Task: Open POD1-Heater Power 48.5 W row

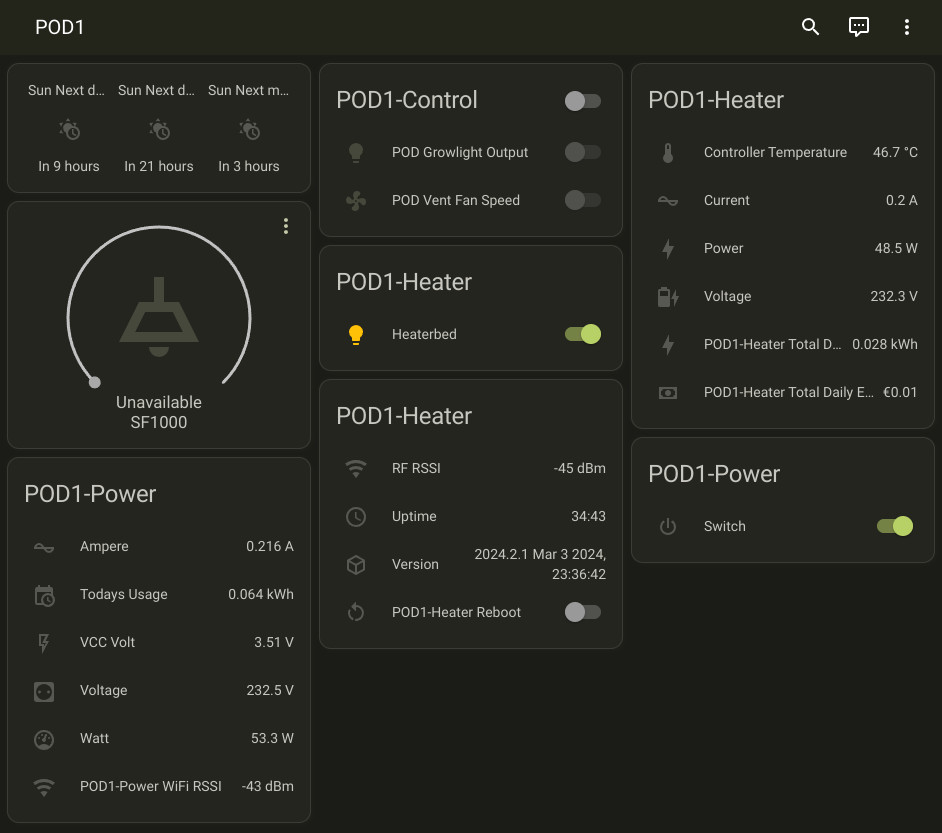Action: 783,248
